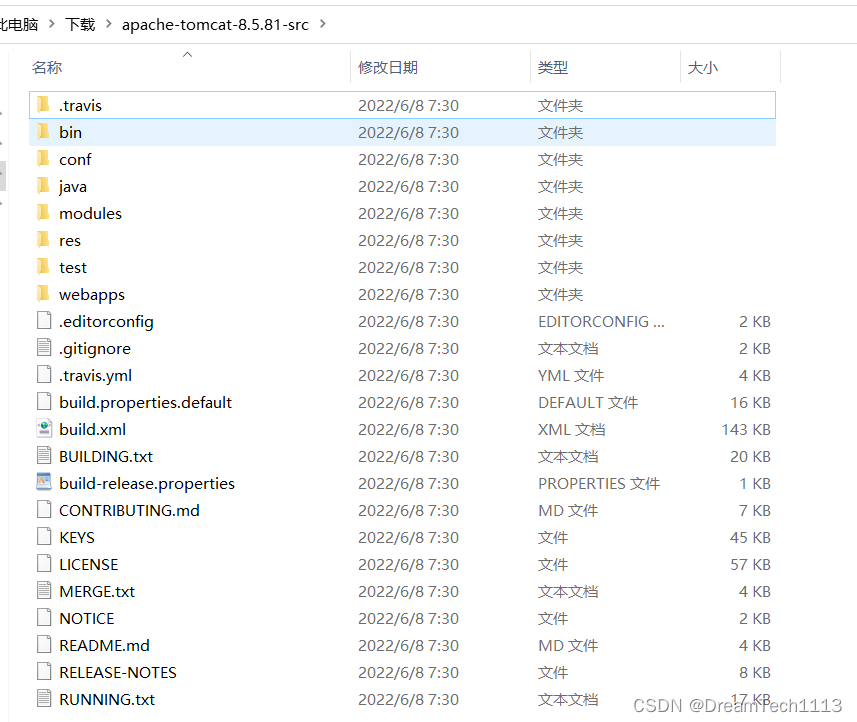Select the RUNNING.txt file name

pos(107,700)
